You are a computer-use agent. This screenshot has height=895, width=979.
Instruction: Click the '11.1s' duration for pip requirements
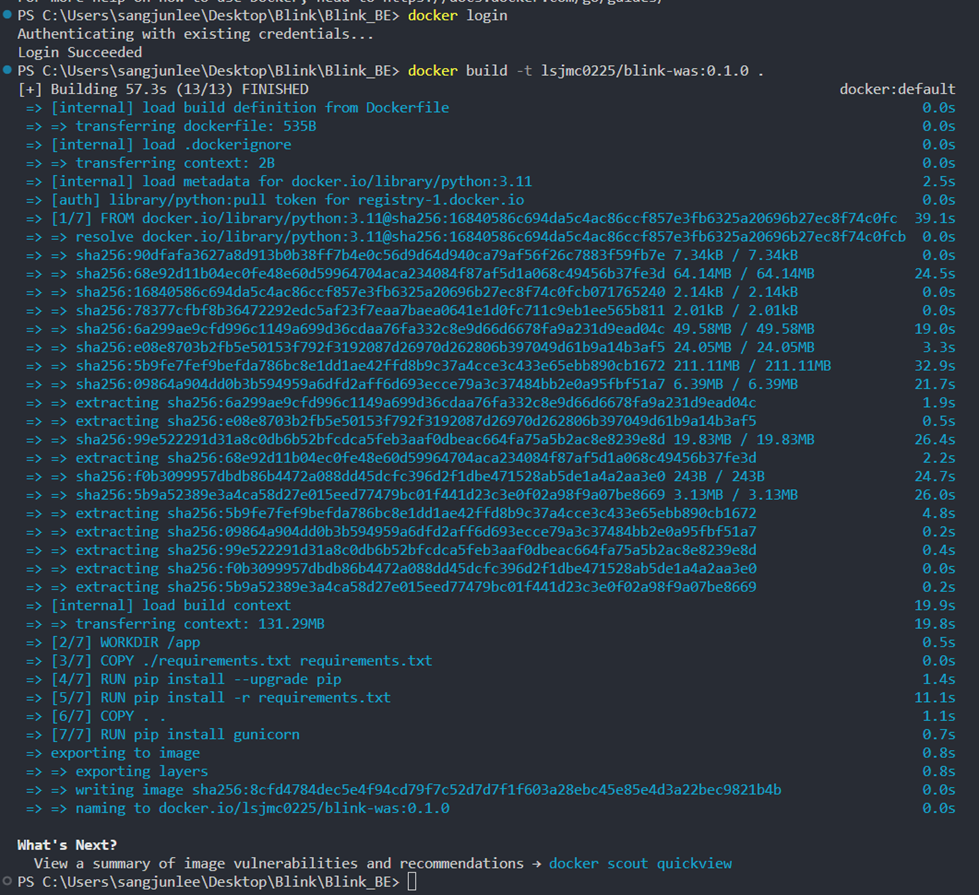click(935, 697)
